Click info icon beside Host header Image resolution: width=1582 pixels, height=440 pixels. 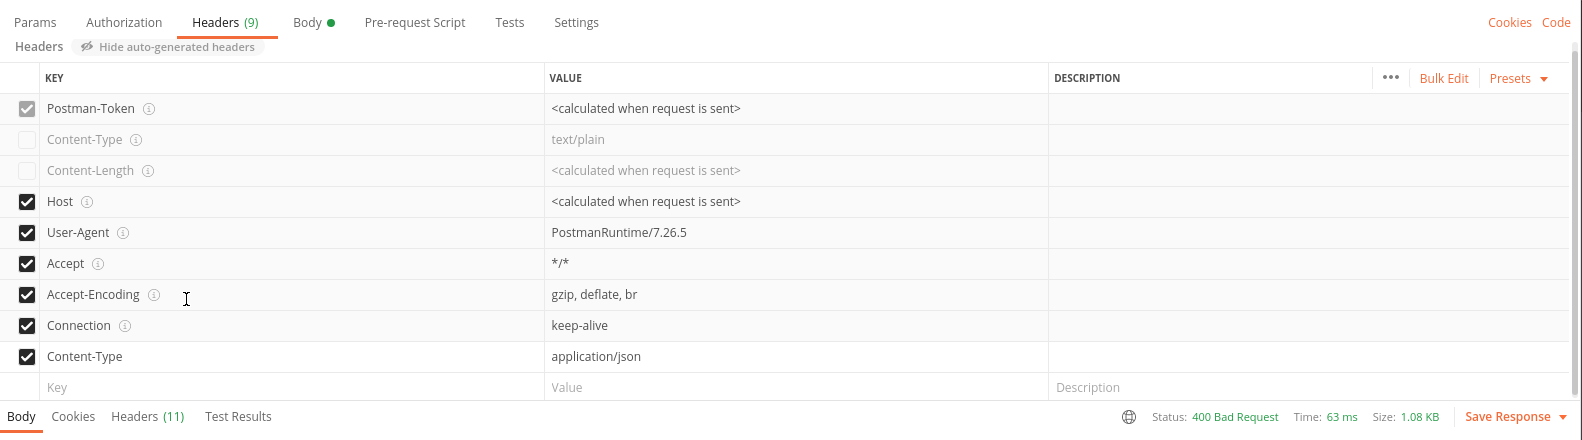pos(87,202)
